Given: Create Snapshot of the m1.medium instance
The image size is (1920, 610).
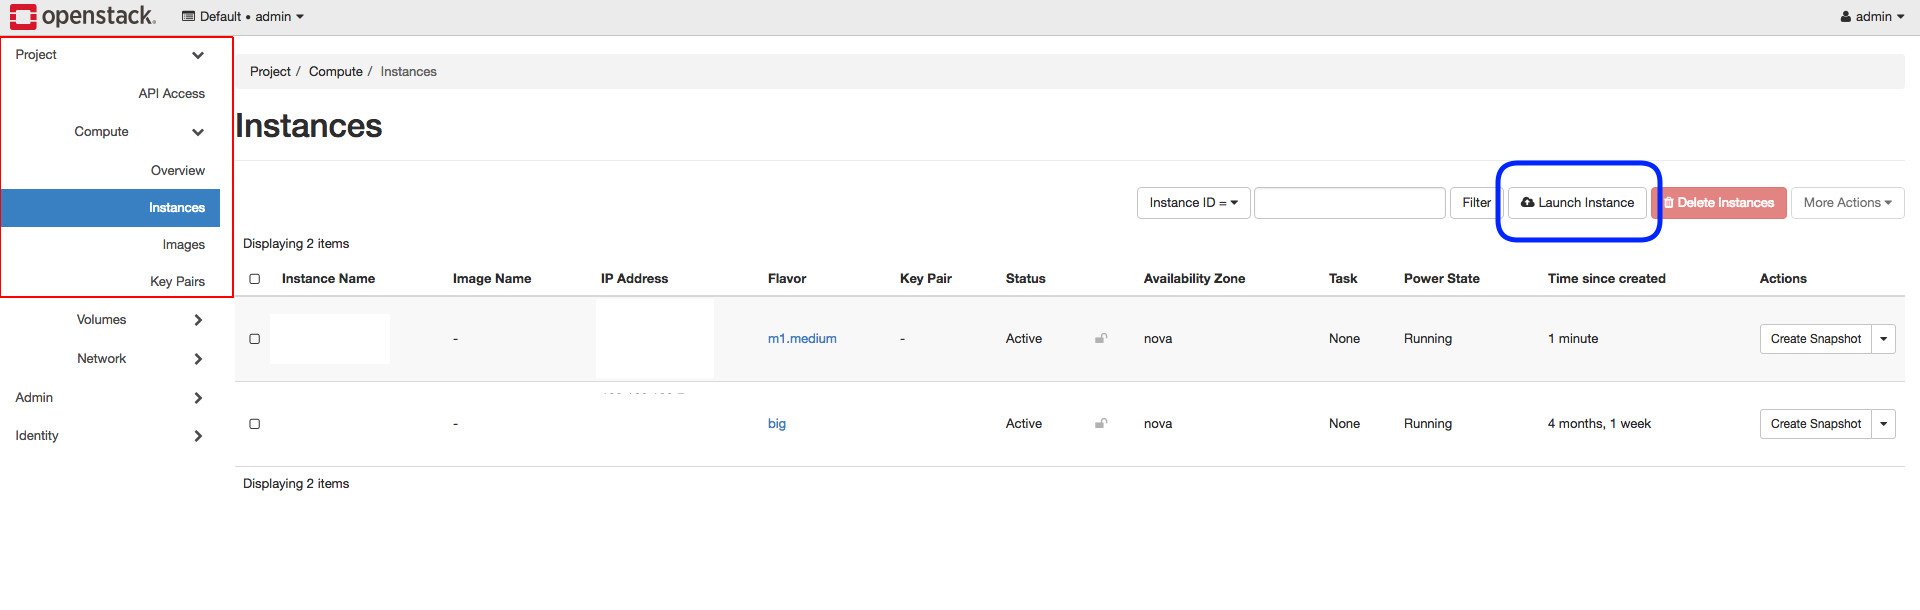Looking at the screenshot, I should (1815, 339).
